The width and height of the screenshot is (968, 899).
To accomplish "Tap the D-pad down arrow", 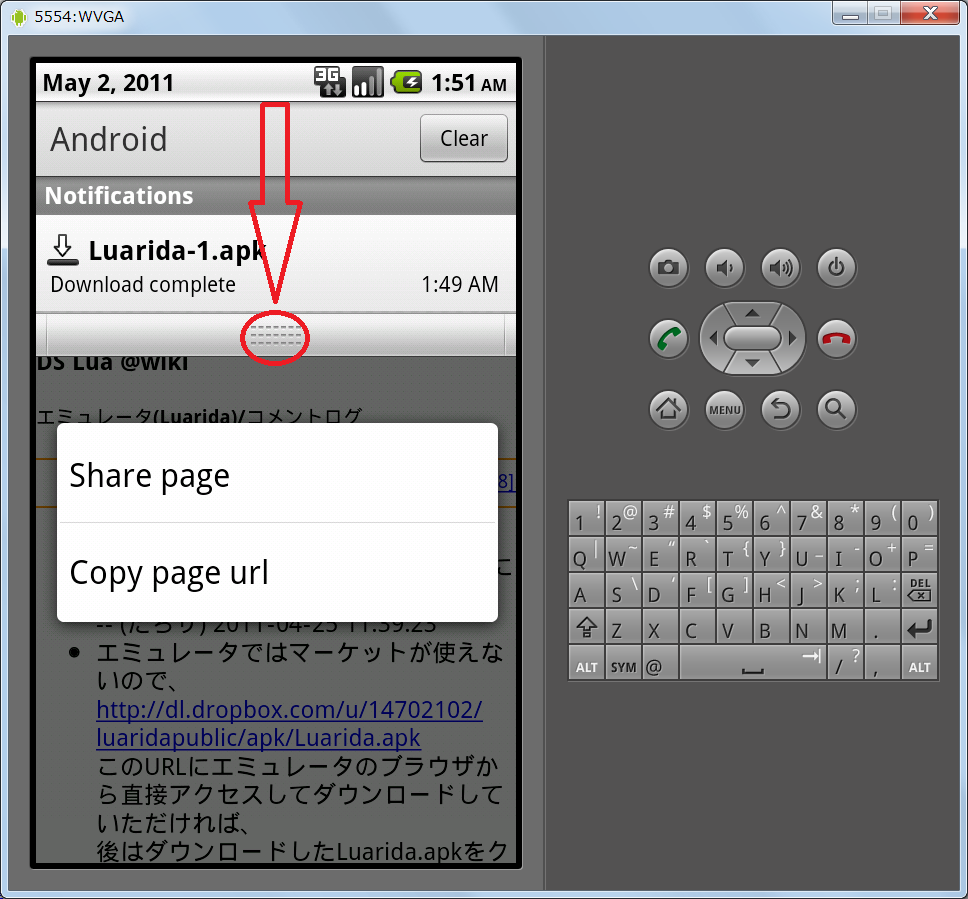I will 752,363.
